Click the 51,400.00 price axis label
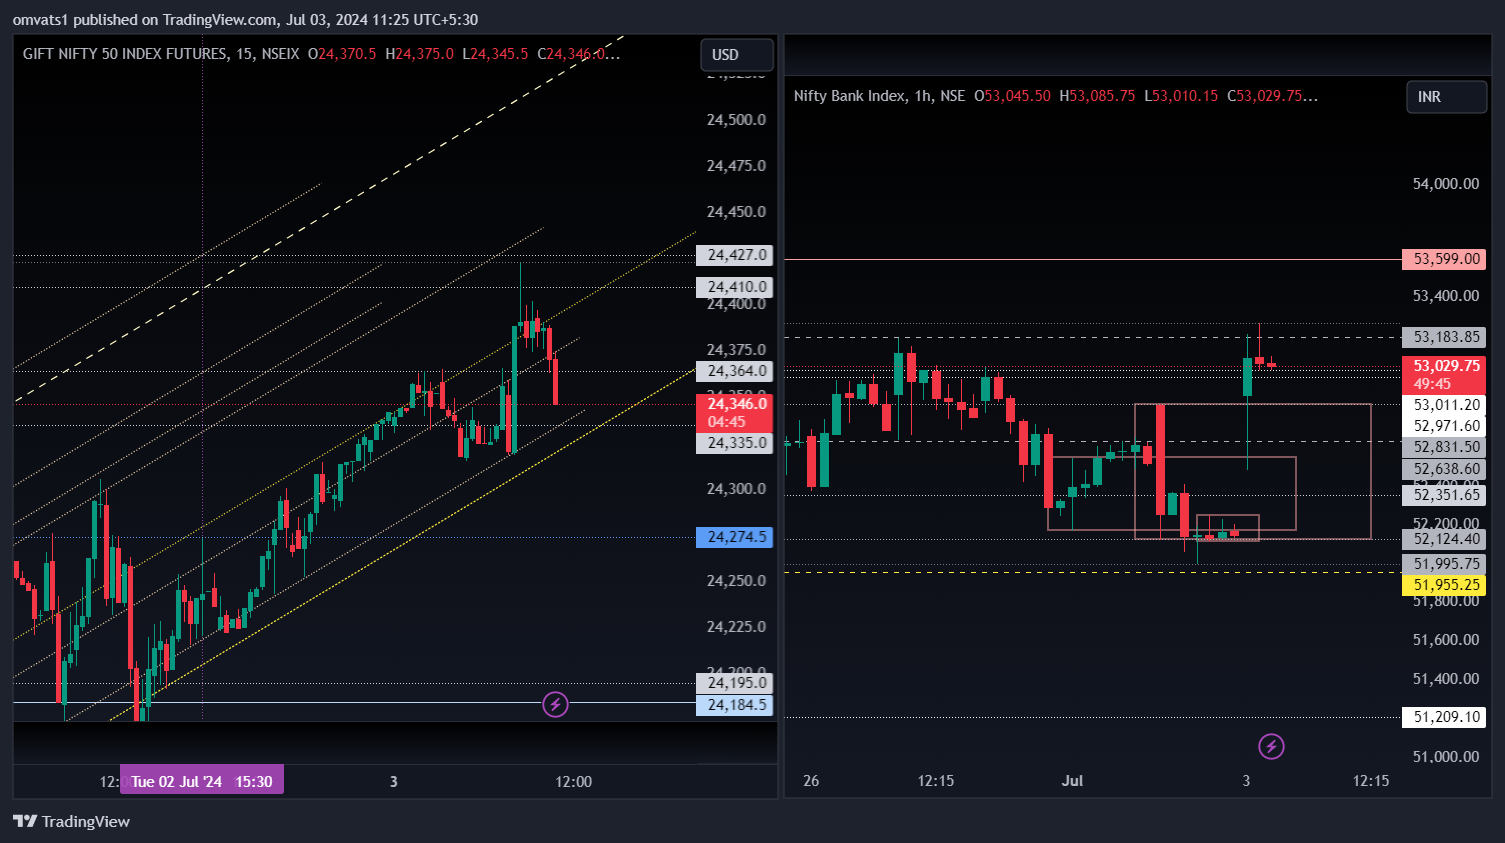 click(1445, 679)
